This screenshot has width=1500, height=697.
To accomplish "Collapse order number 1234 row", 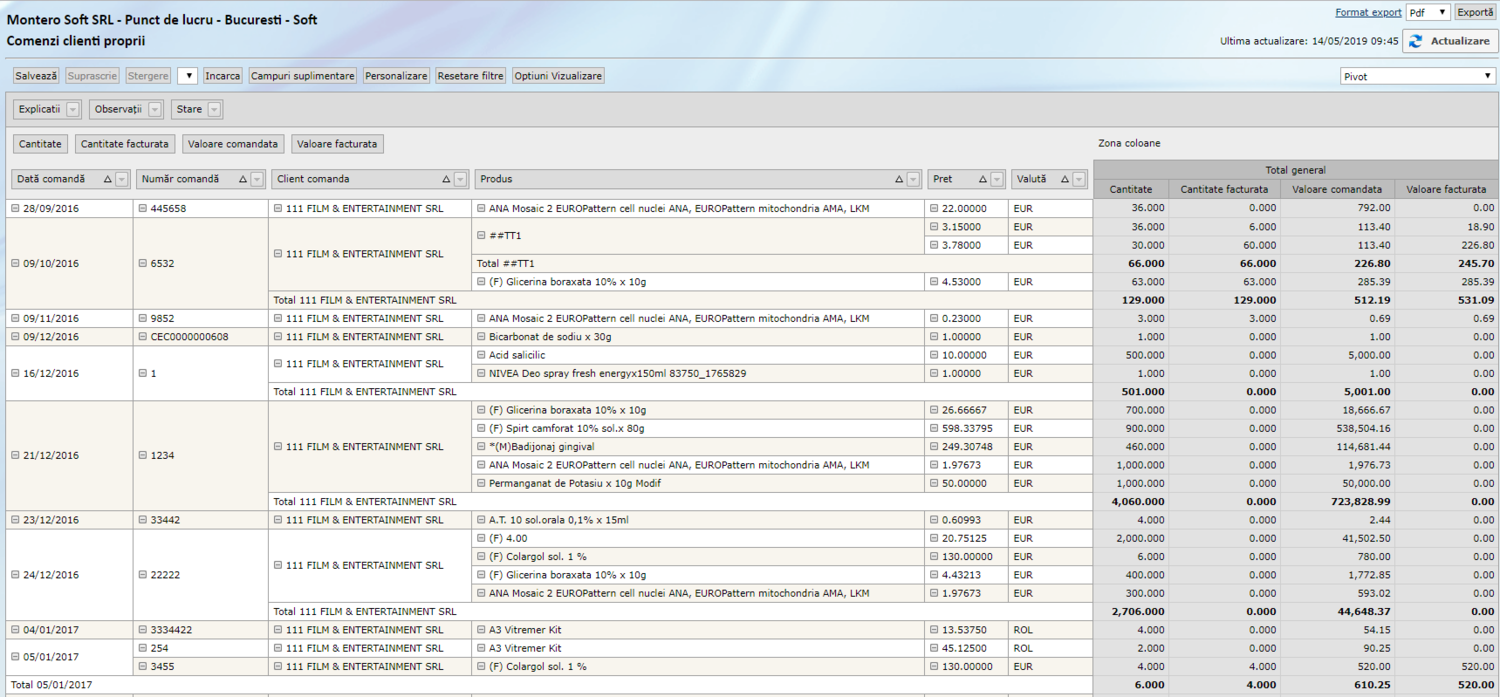I will point(143,456).
